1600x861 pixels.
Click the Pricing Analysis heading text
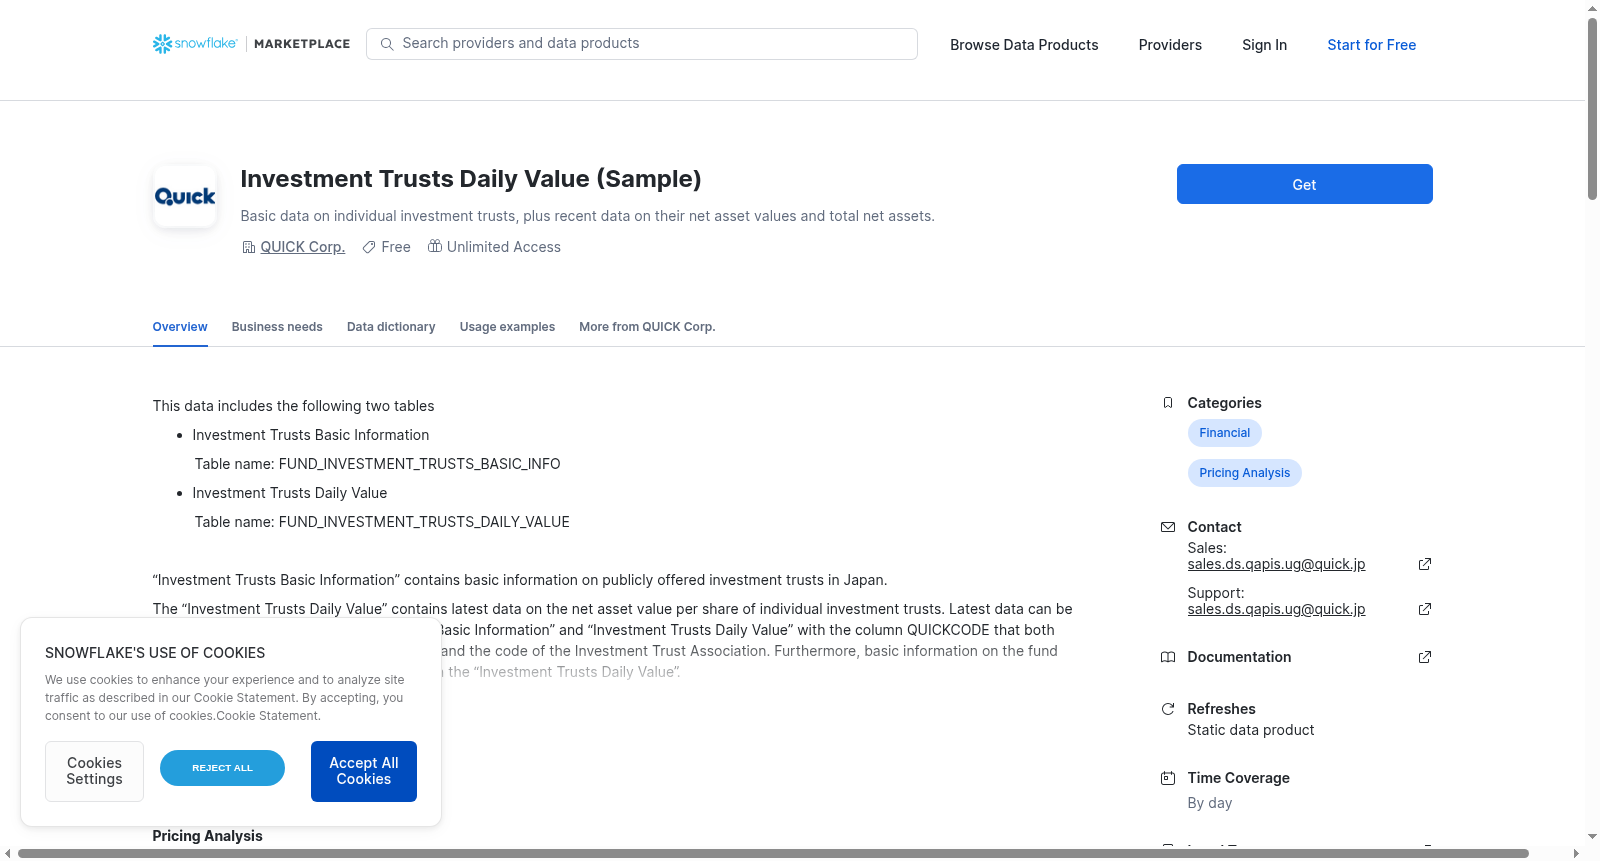coord(207,836)
